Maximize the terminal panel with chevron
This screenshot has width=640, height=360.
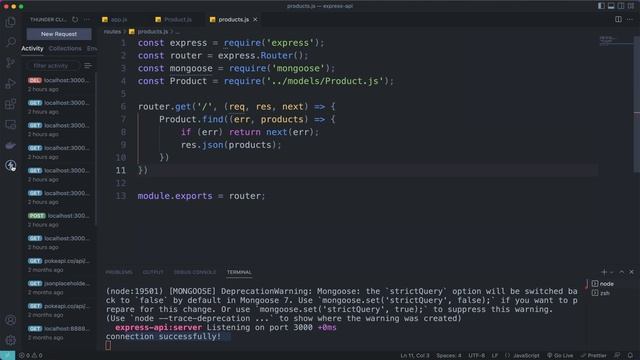tap(622, 272)
